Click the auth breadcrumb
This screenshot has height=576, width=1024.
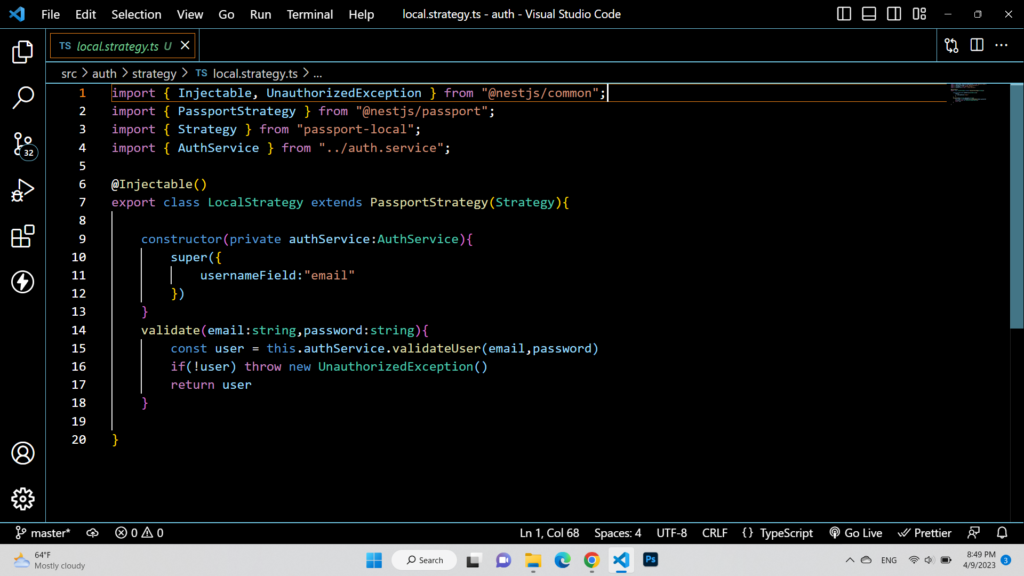click(104, 74)
